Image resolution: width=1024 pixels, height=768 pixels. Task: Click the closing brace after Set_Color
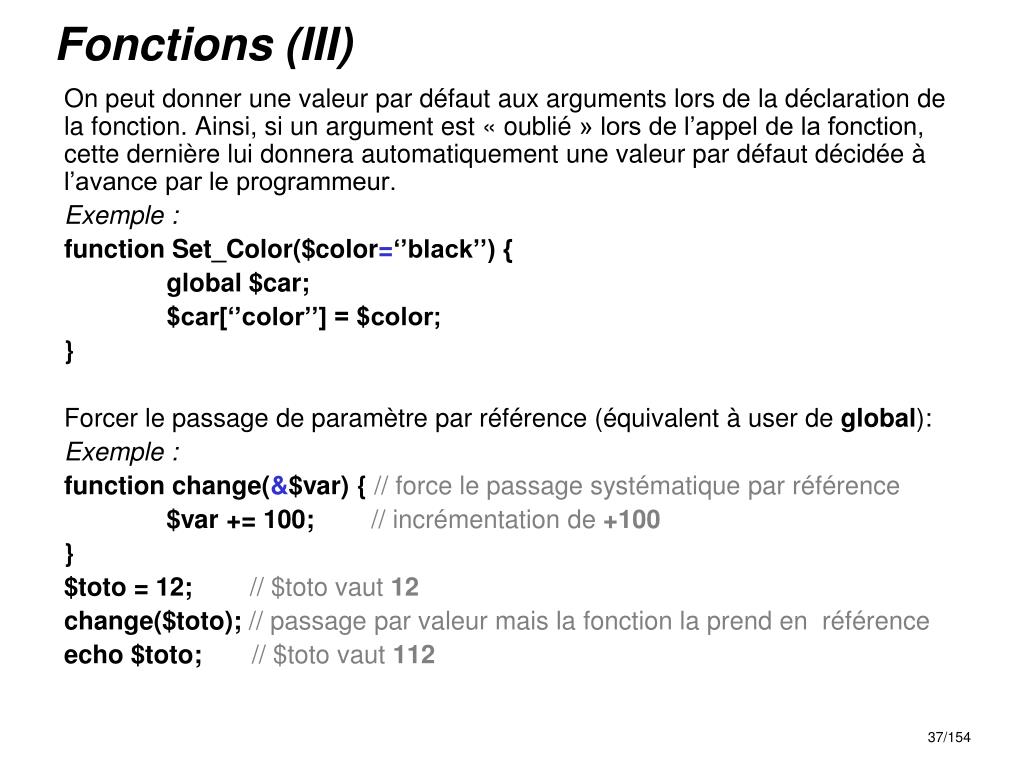coord(69,351)
